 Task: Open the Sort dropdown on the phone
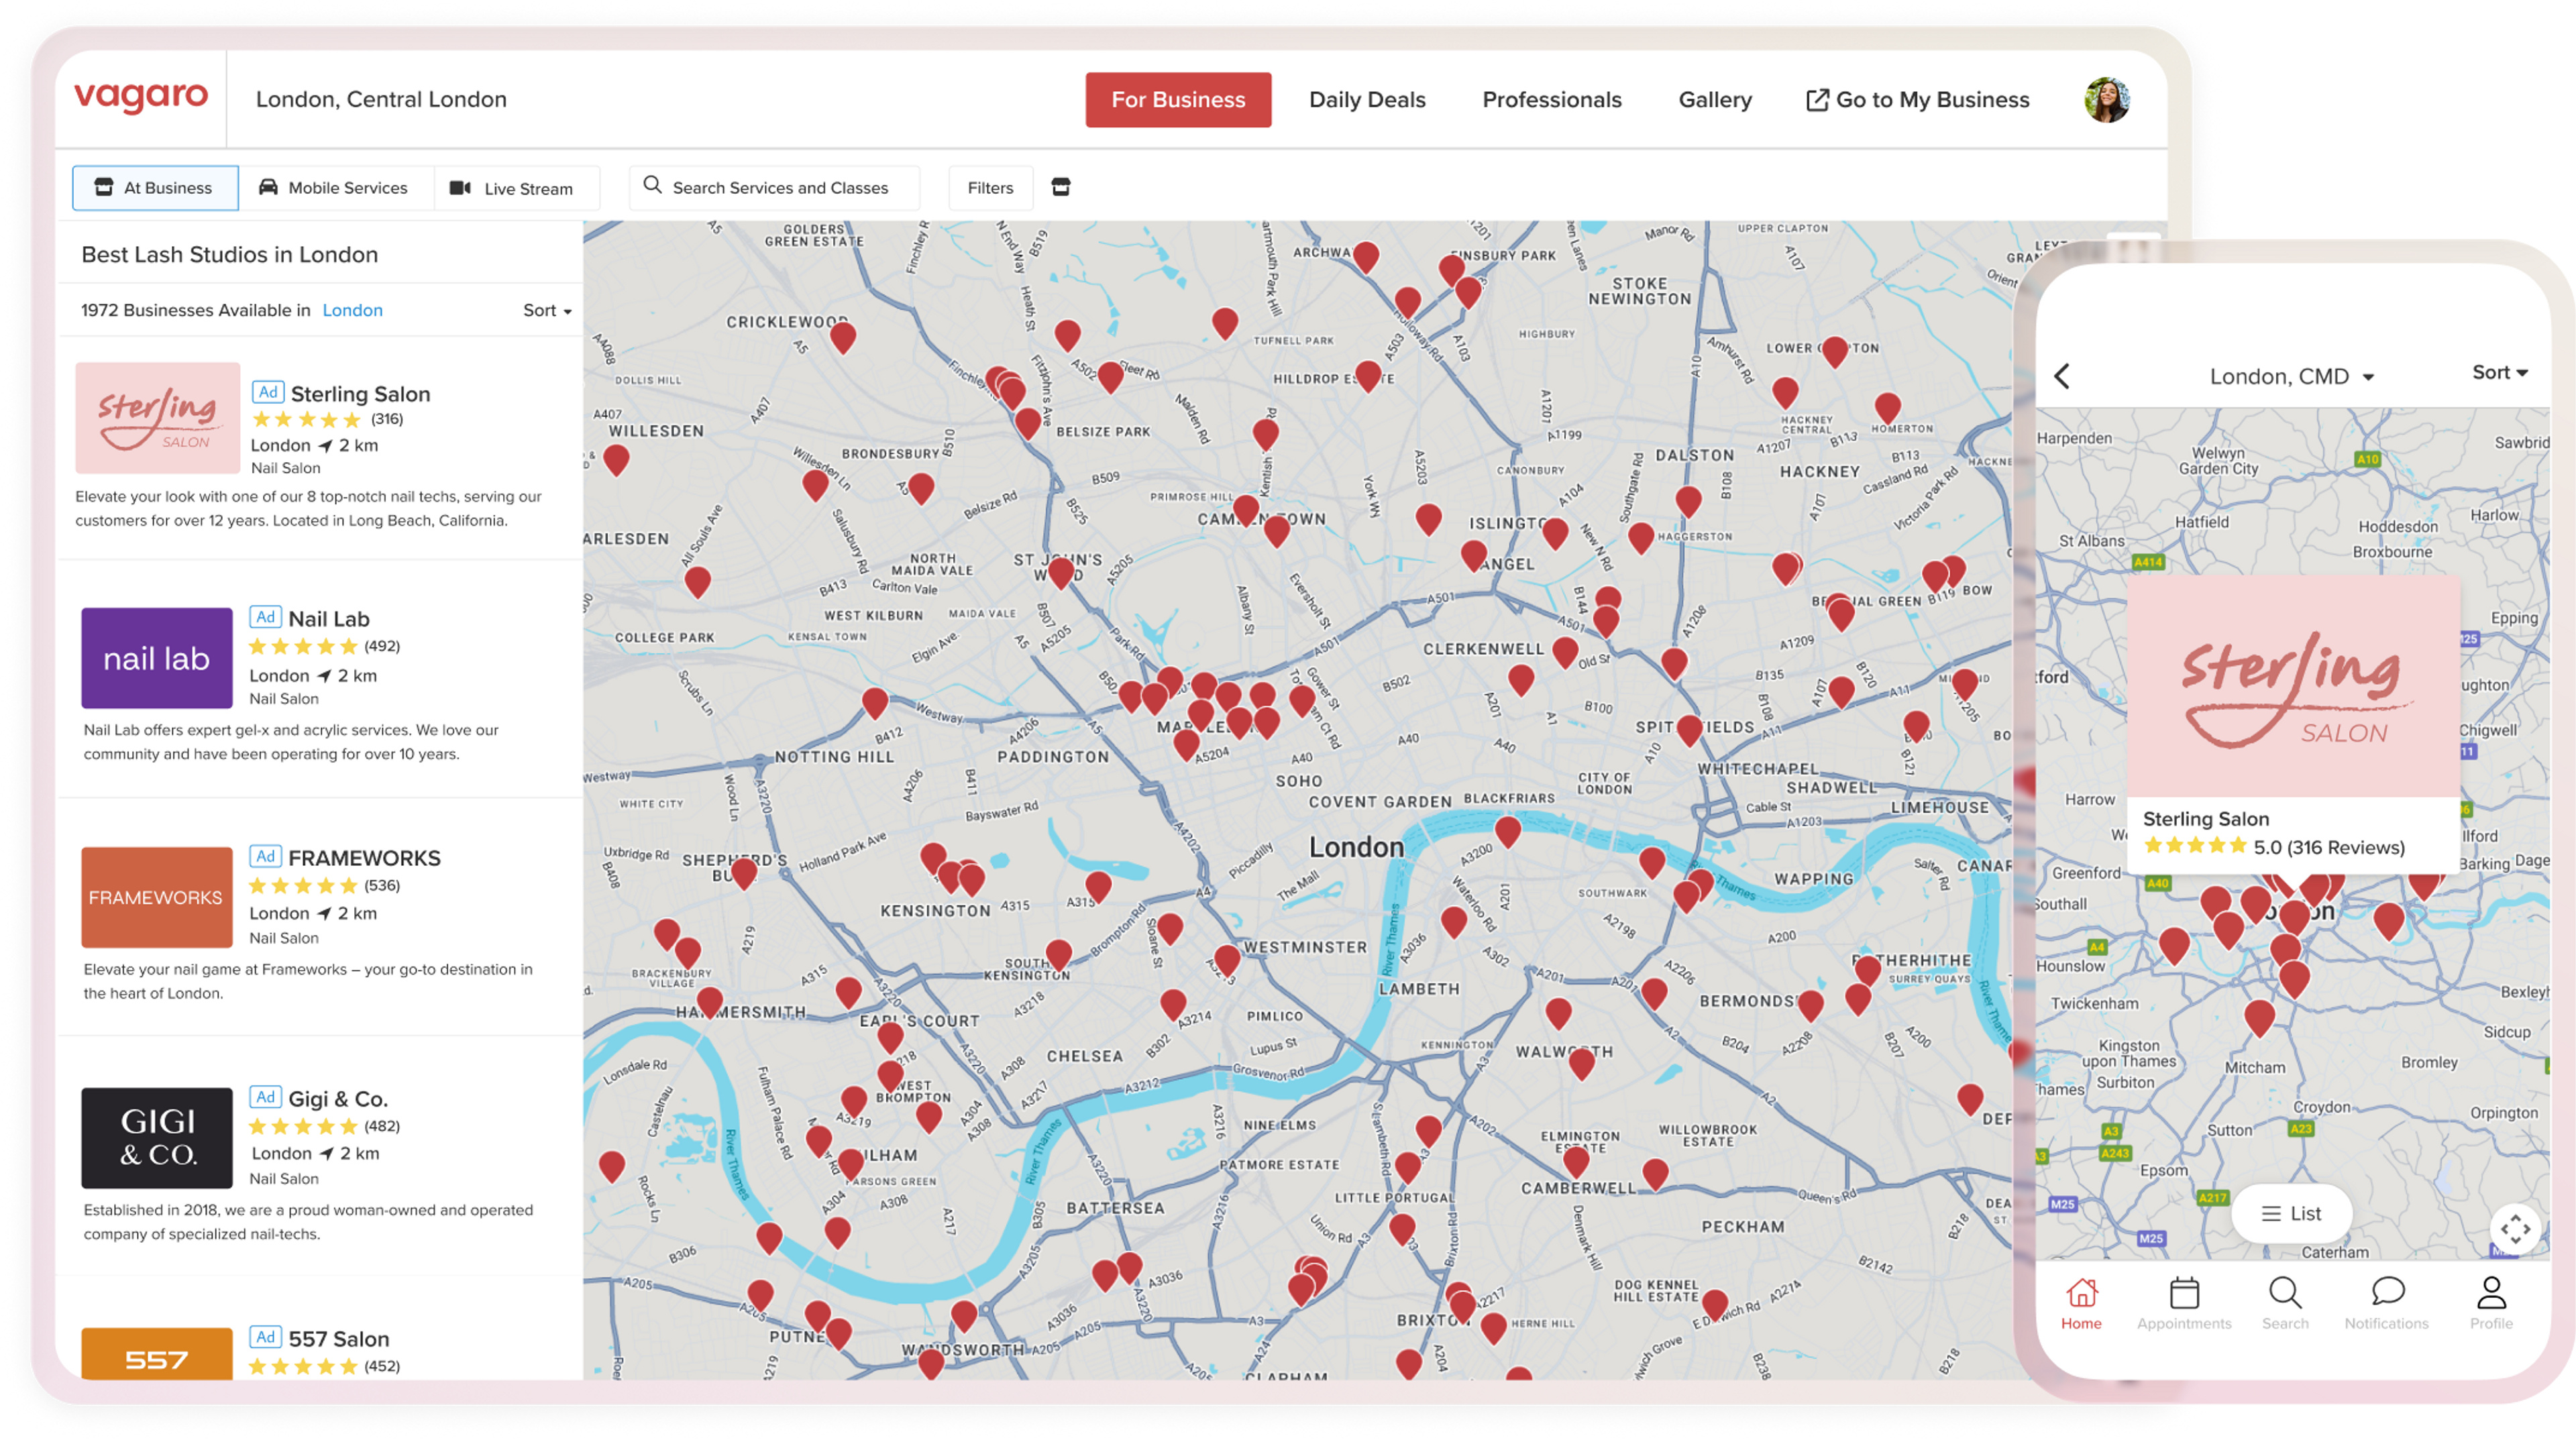pos(2499,372)
